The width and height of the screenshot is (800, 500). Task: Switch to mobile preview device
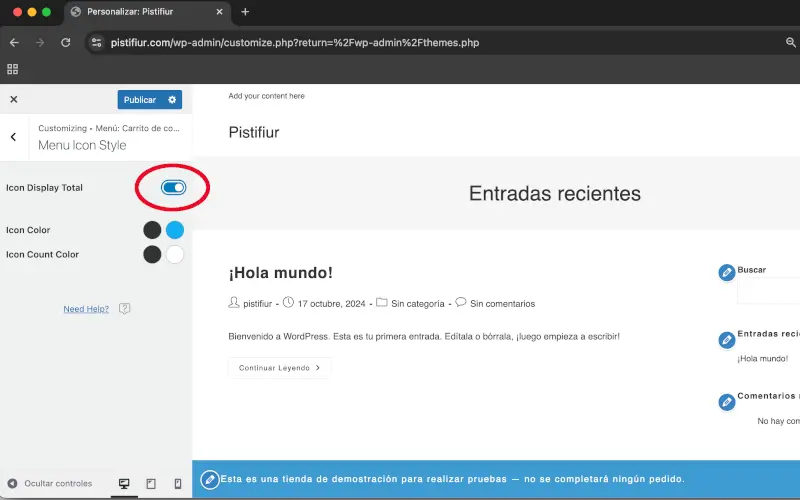pos(178,483)
